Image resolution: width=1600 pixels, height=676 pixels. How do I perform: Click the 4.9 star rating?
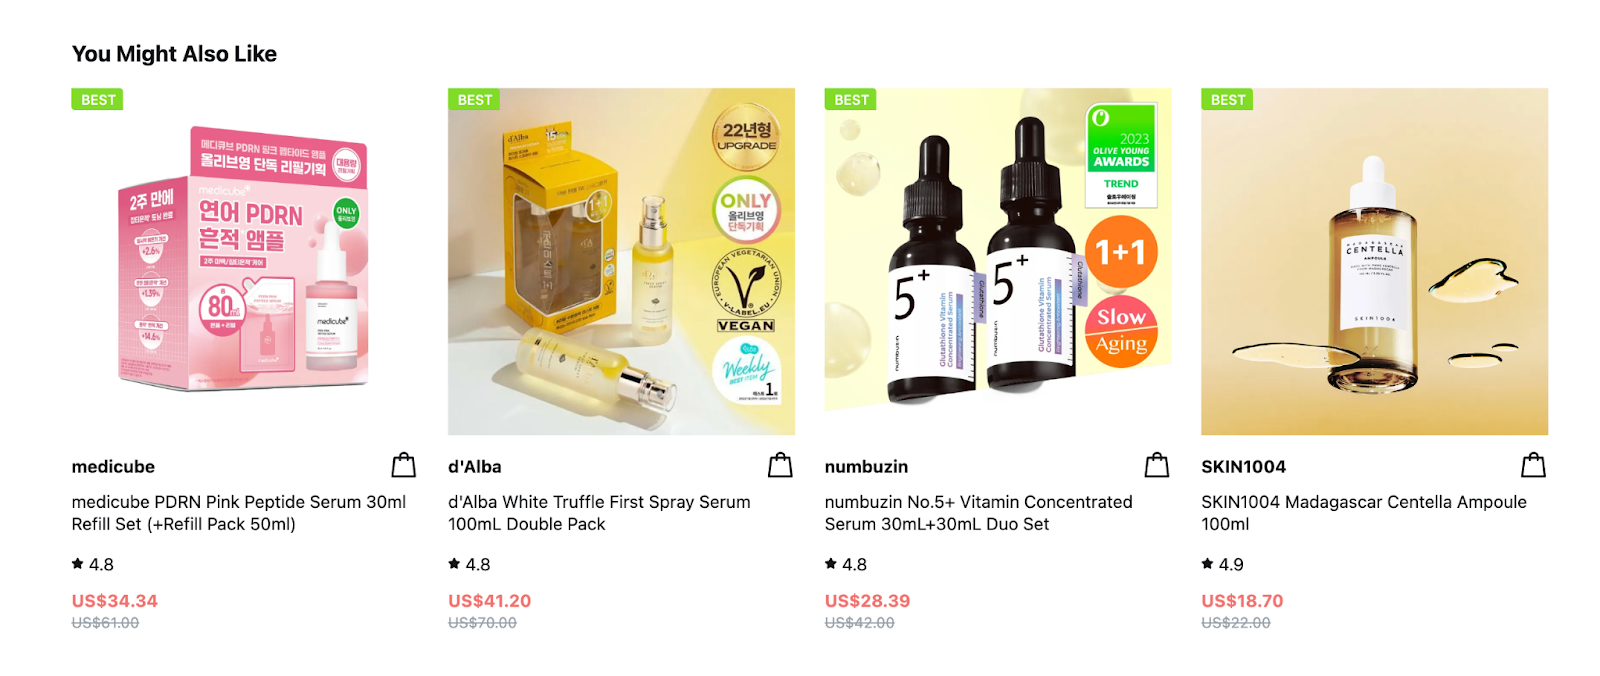[1222, 565]
